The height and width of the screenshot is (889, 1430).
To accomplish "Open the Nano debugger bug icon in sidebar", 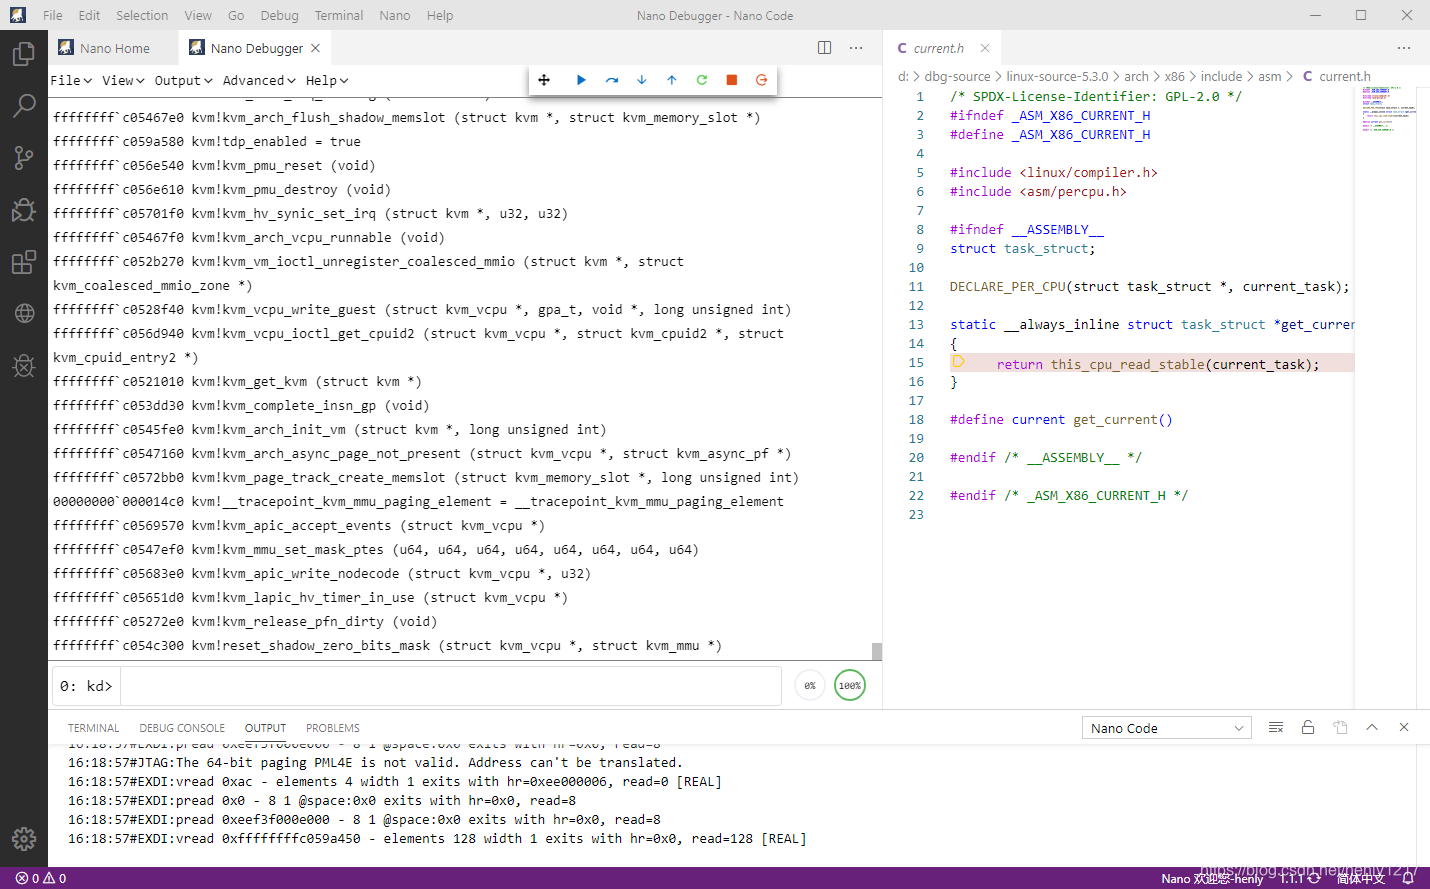I will click(24, 366).
